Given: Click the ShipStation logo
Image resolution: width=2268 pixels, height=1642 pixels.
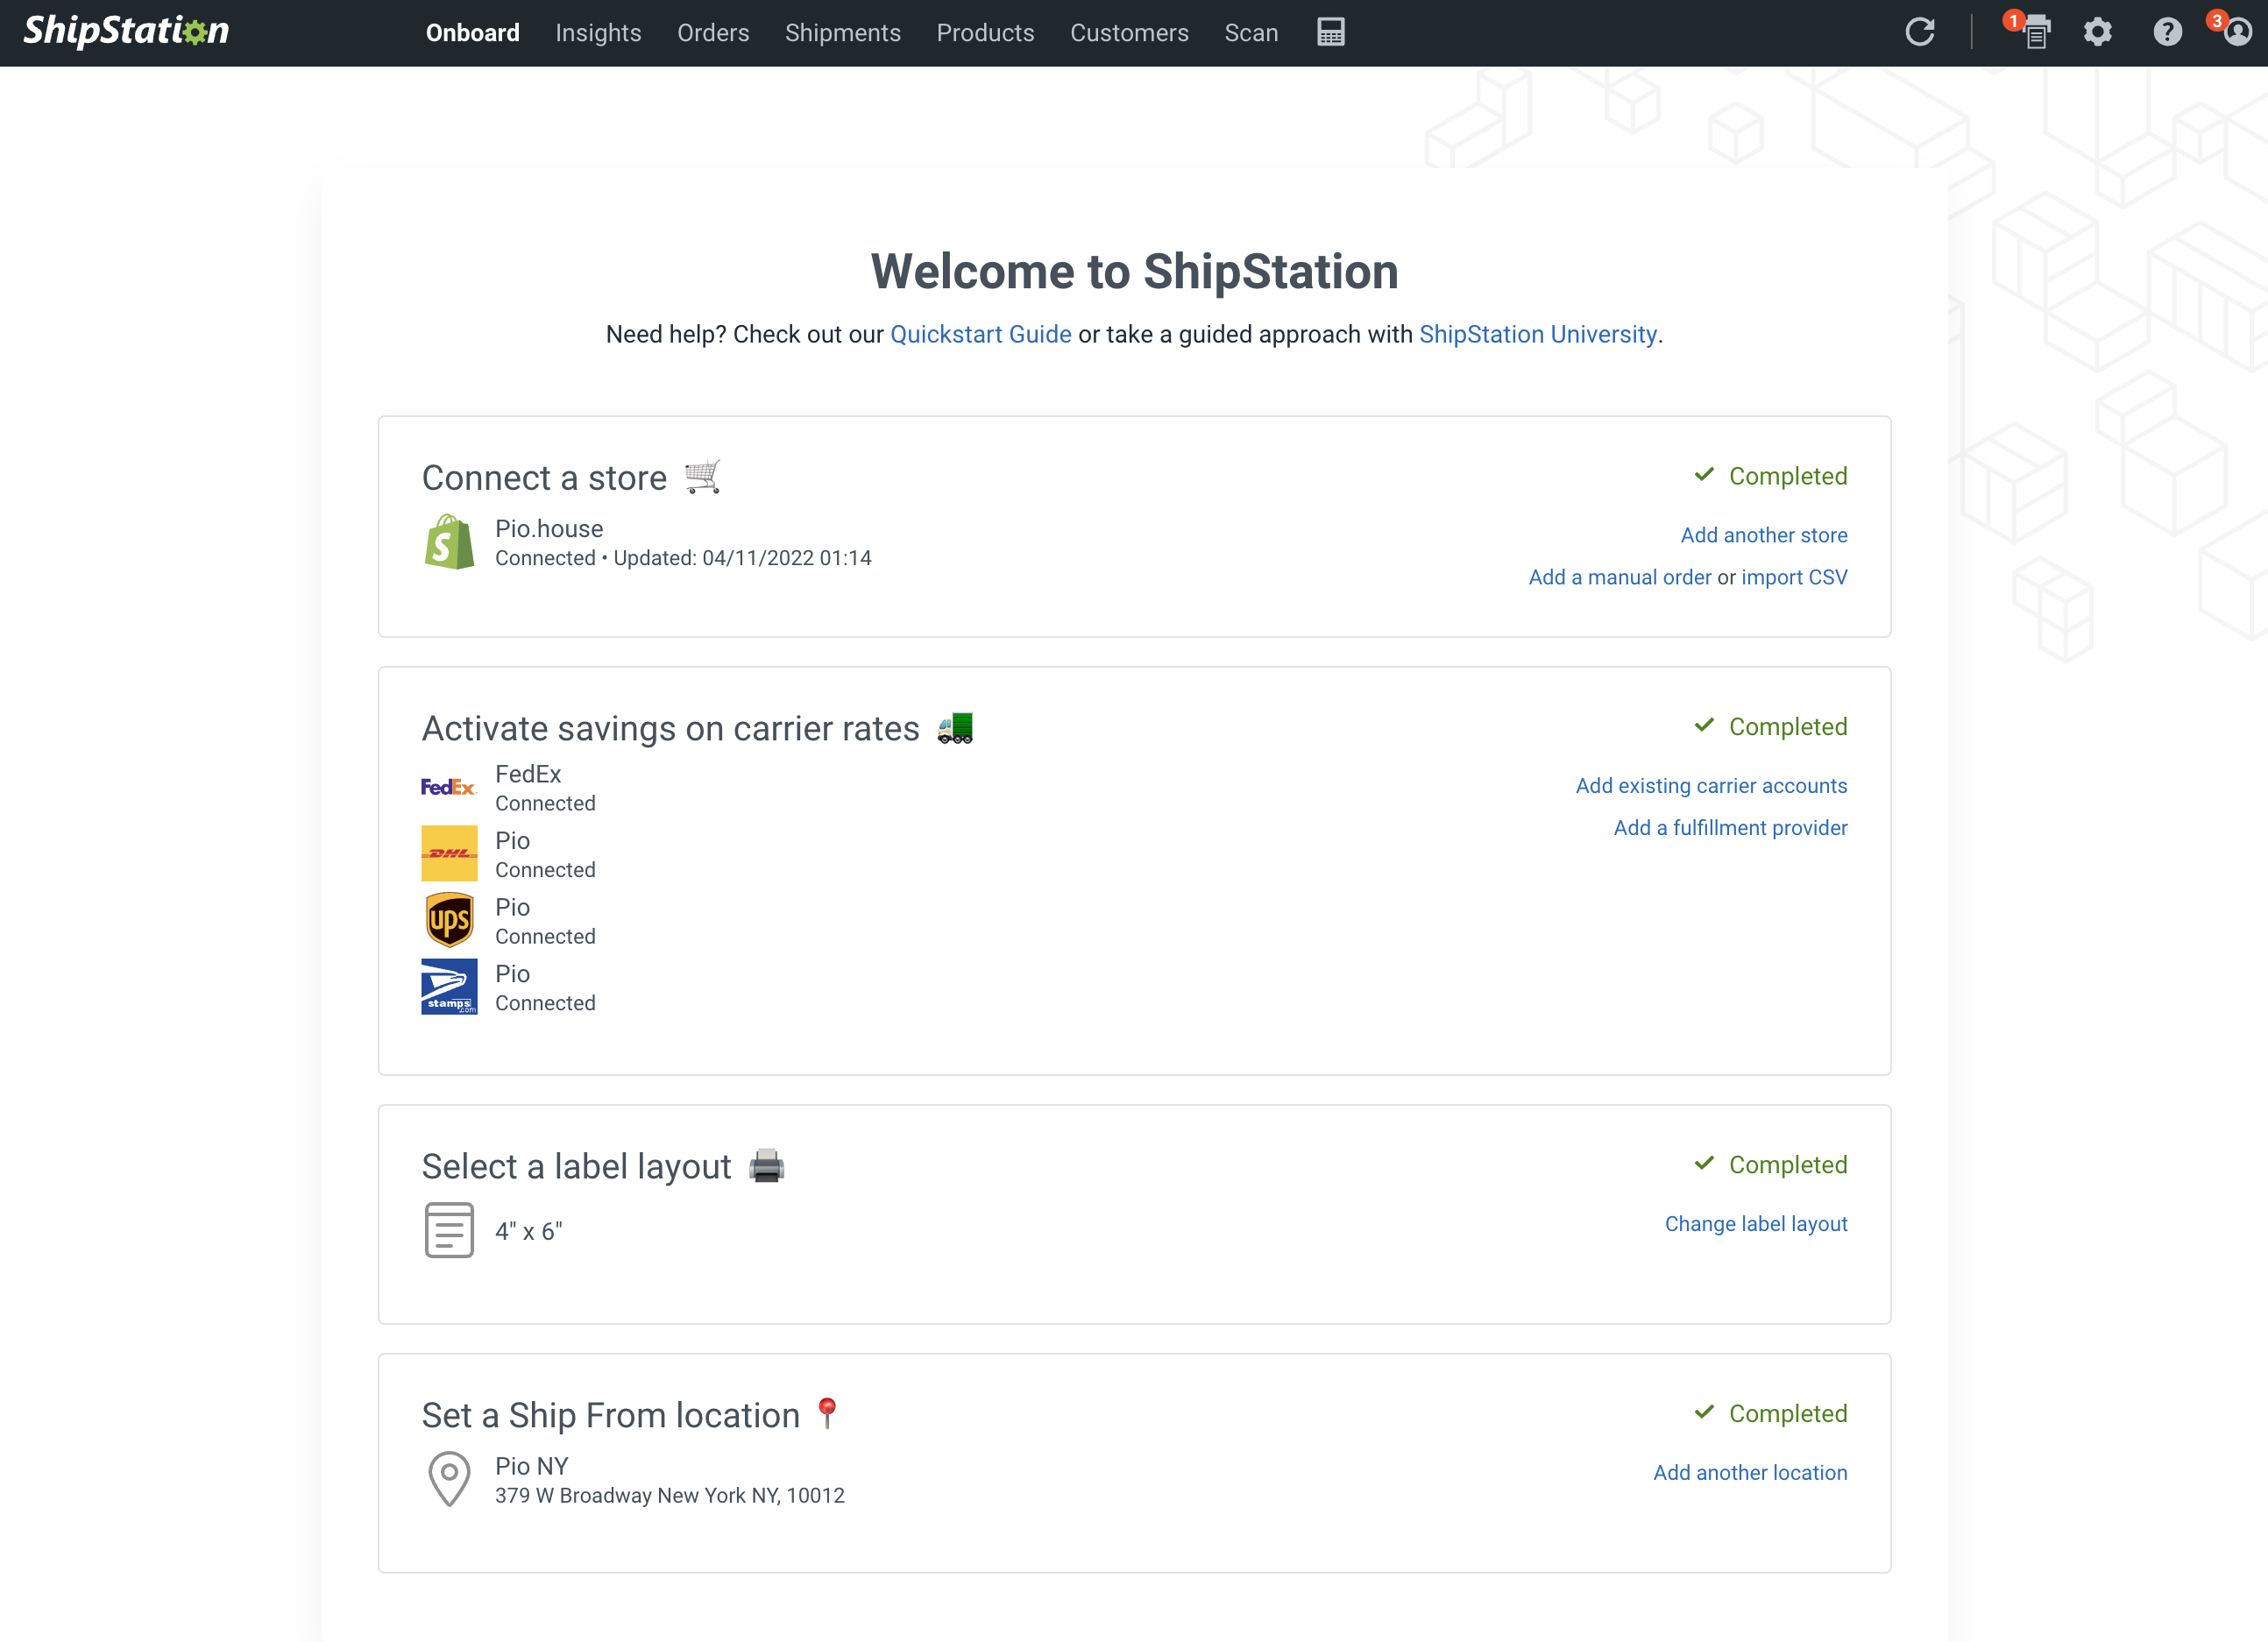Looking at the screenshot, I should pyautogui.click(x=126, y=32).
